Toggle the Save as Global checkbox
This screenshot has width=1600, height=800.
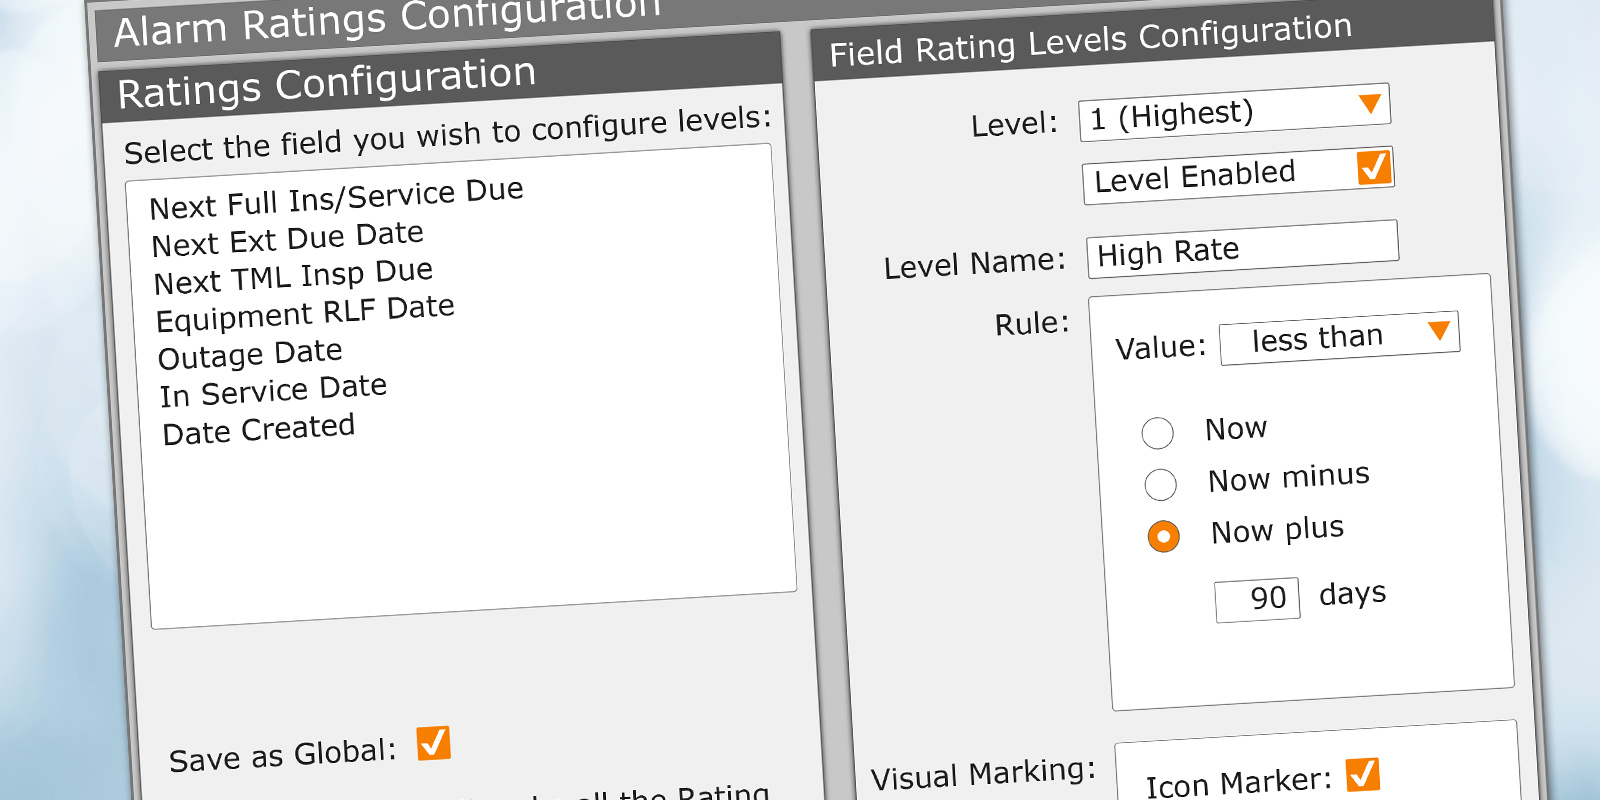[x=433, y=743]
